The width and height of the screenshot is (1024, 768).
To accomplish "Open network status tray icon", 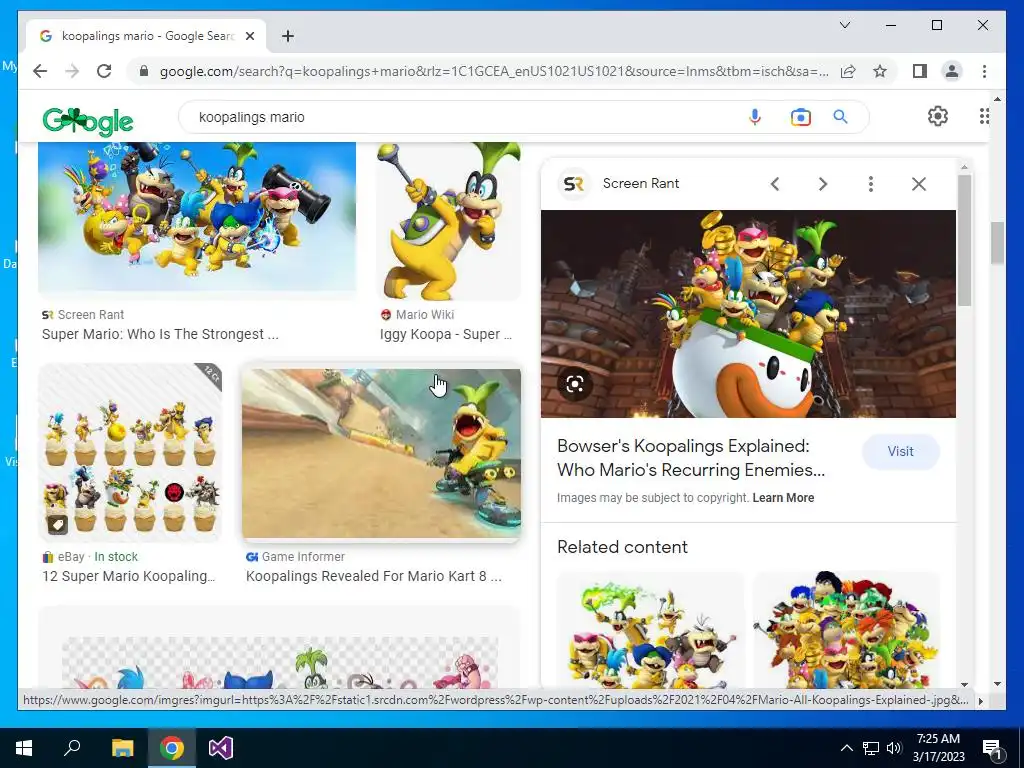I will coord(871,748).
